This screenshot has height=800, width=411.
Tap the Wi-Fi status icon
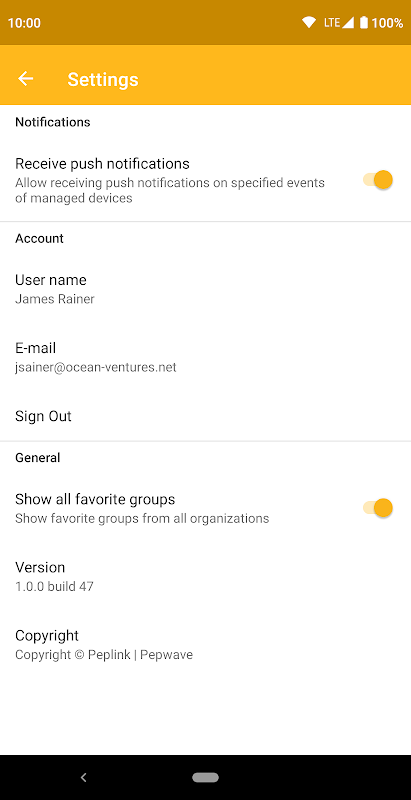point(309,22)
